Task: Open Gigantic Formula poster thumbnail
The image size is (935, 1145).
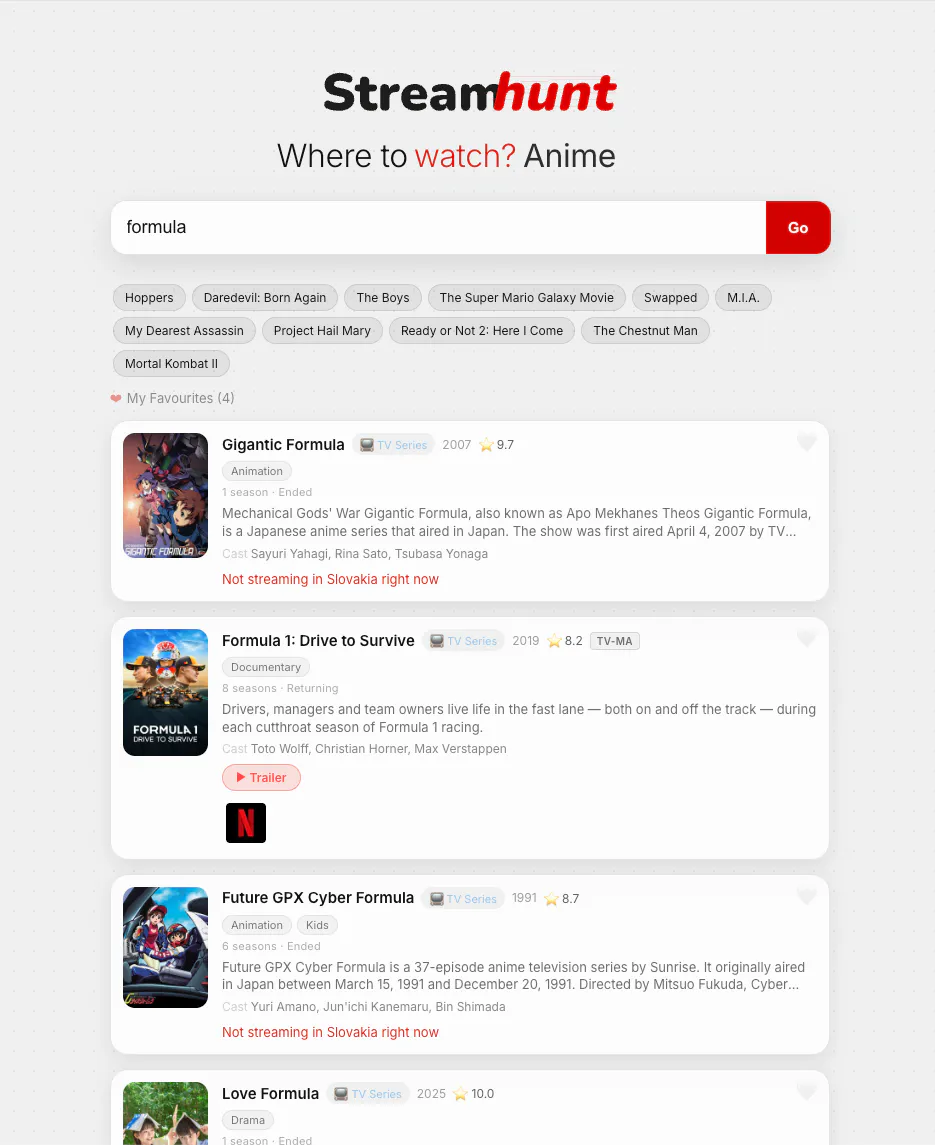Action: pyautogui.click(x=166, y=496)
